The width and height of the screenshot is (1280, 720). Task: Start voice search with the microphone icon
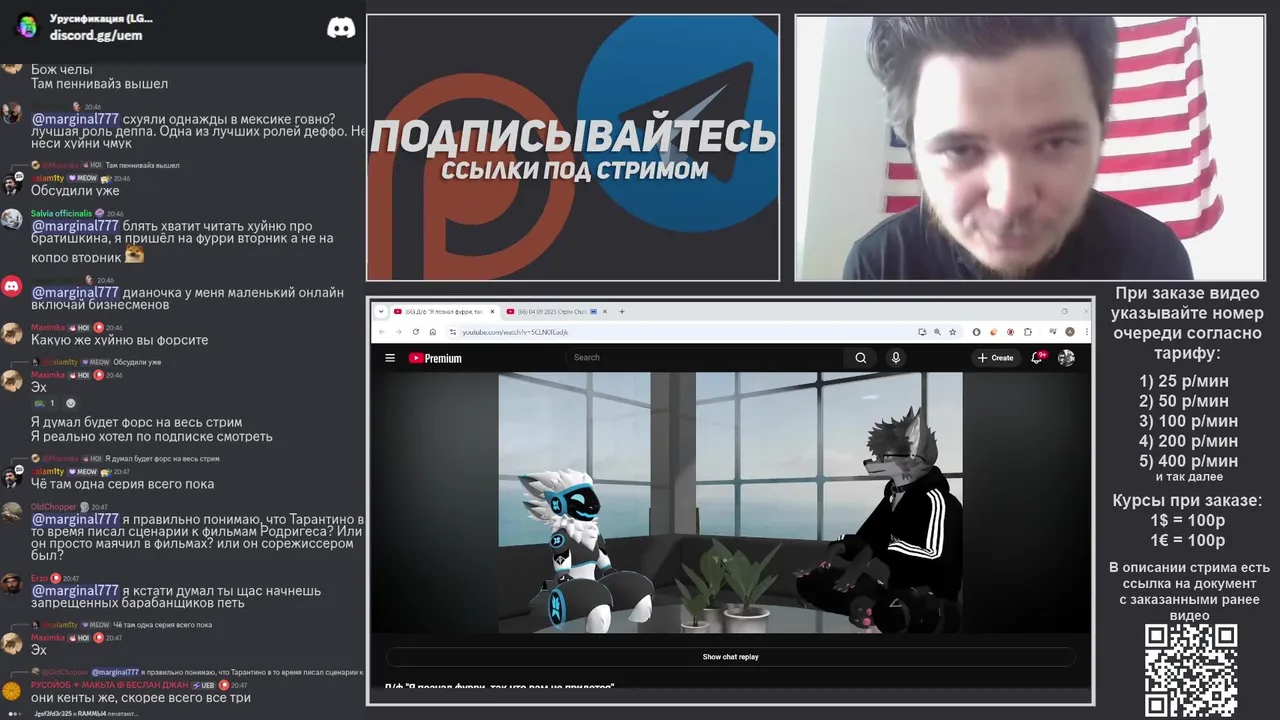896,358
